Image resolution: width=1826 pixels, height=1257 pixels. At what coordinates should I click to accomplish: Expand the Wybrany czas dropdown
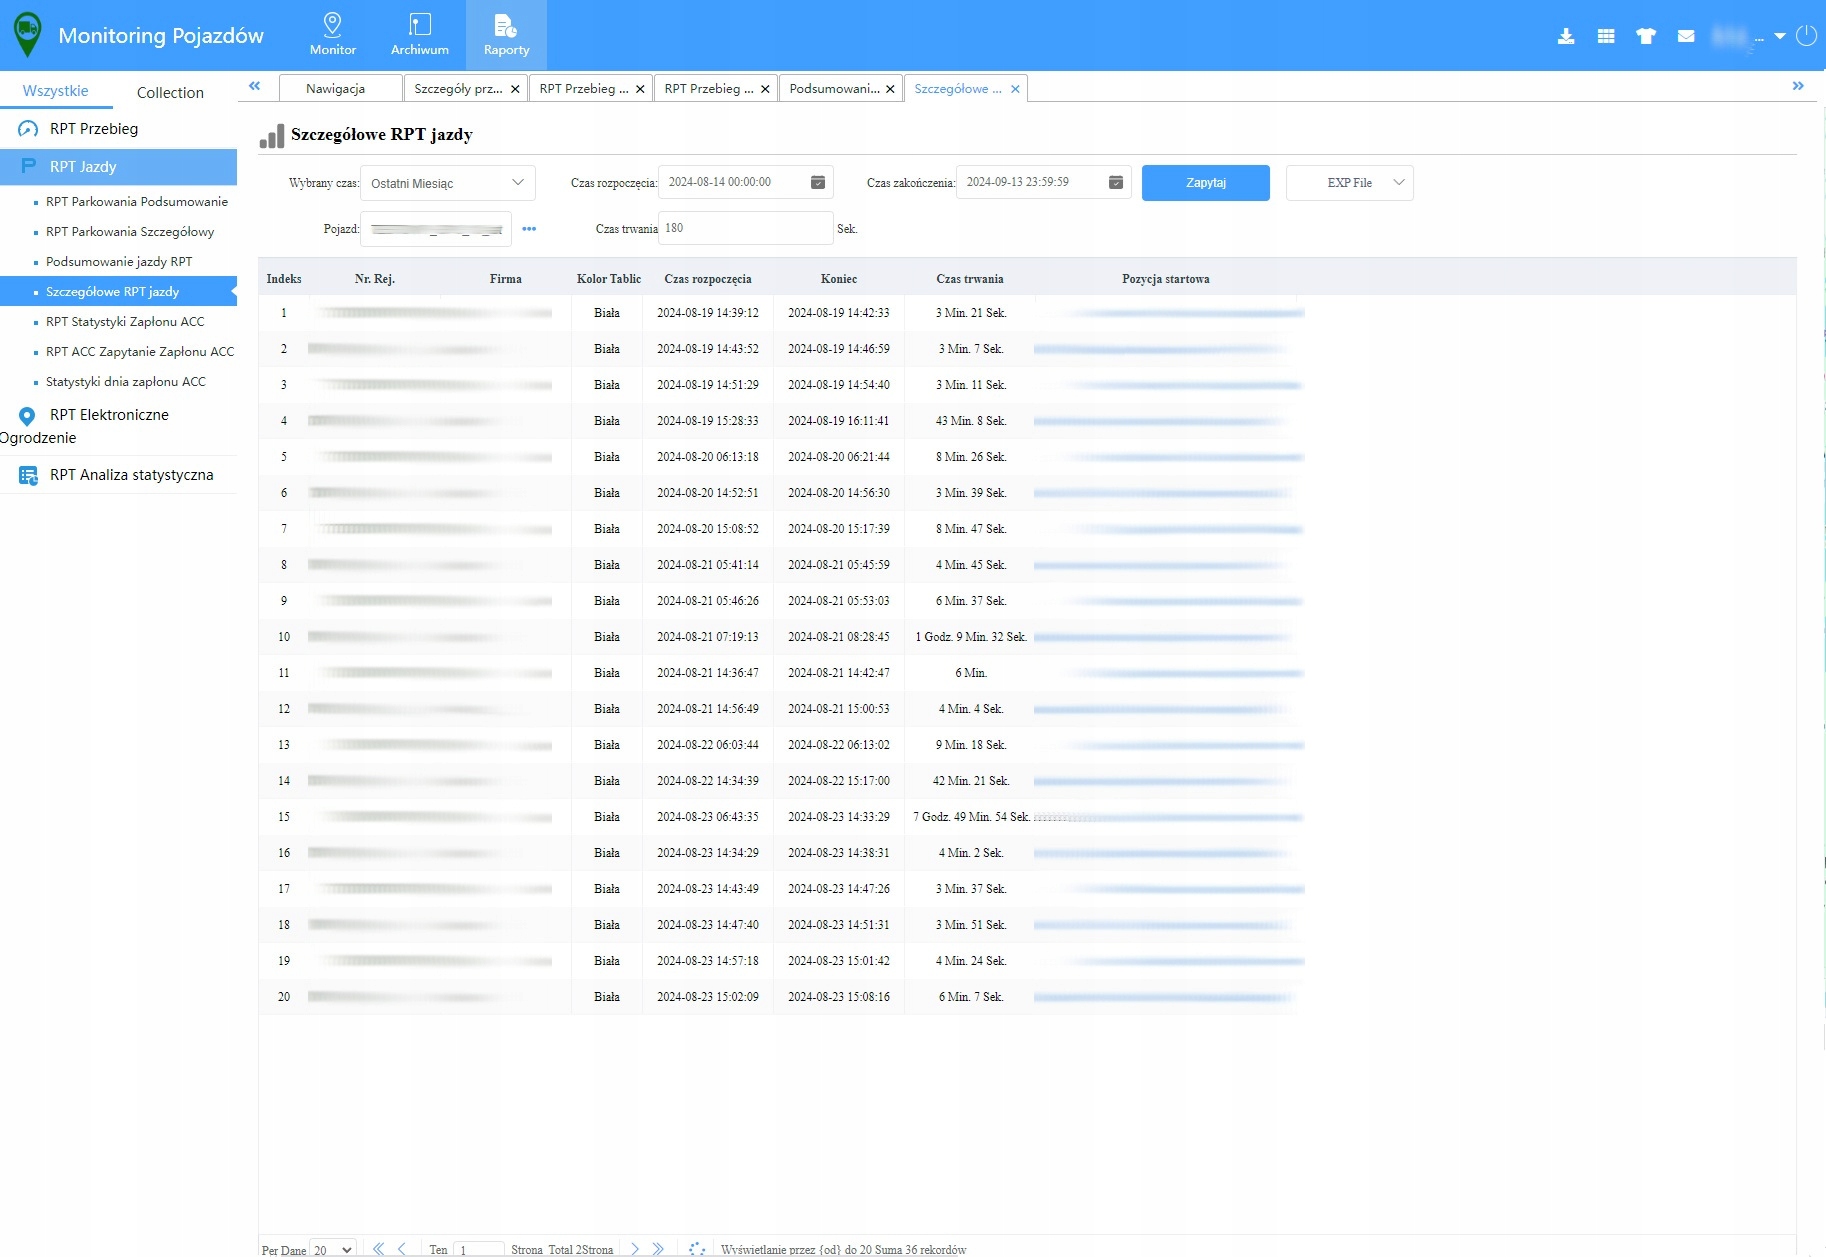pos(447,183)
